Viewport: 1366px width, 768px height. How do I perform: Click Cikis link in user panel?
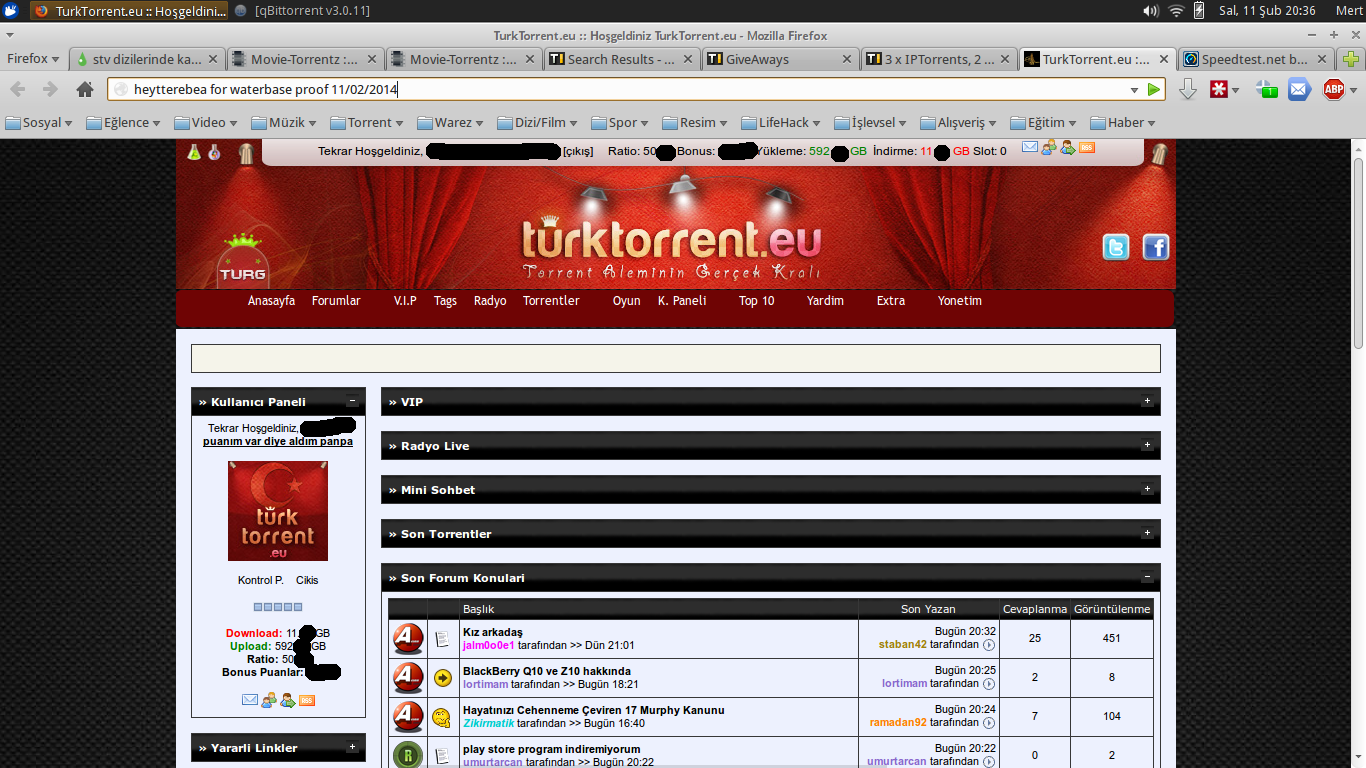click(307, 580)
